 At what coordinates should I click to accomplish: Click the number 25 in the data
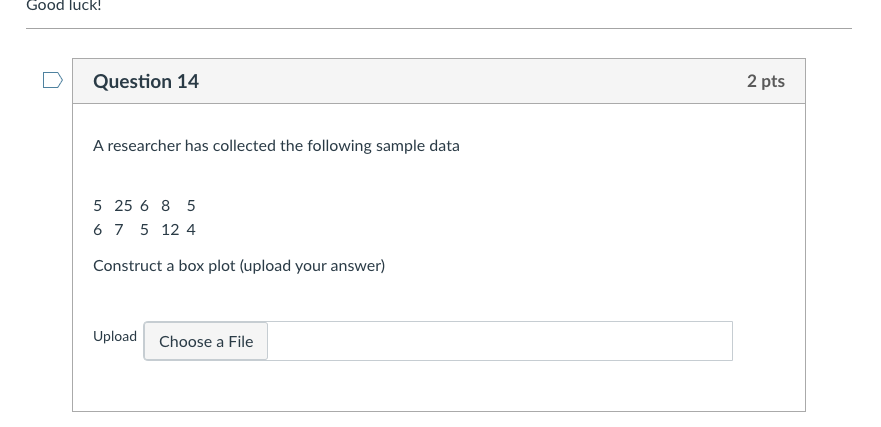pyautogui.click(x=123, y=206)
